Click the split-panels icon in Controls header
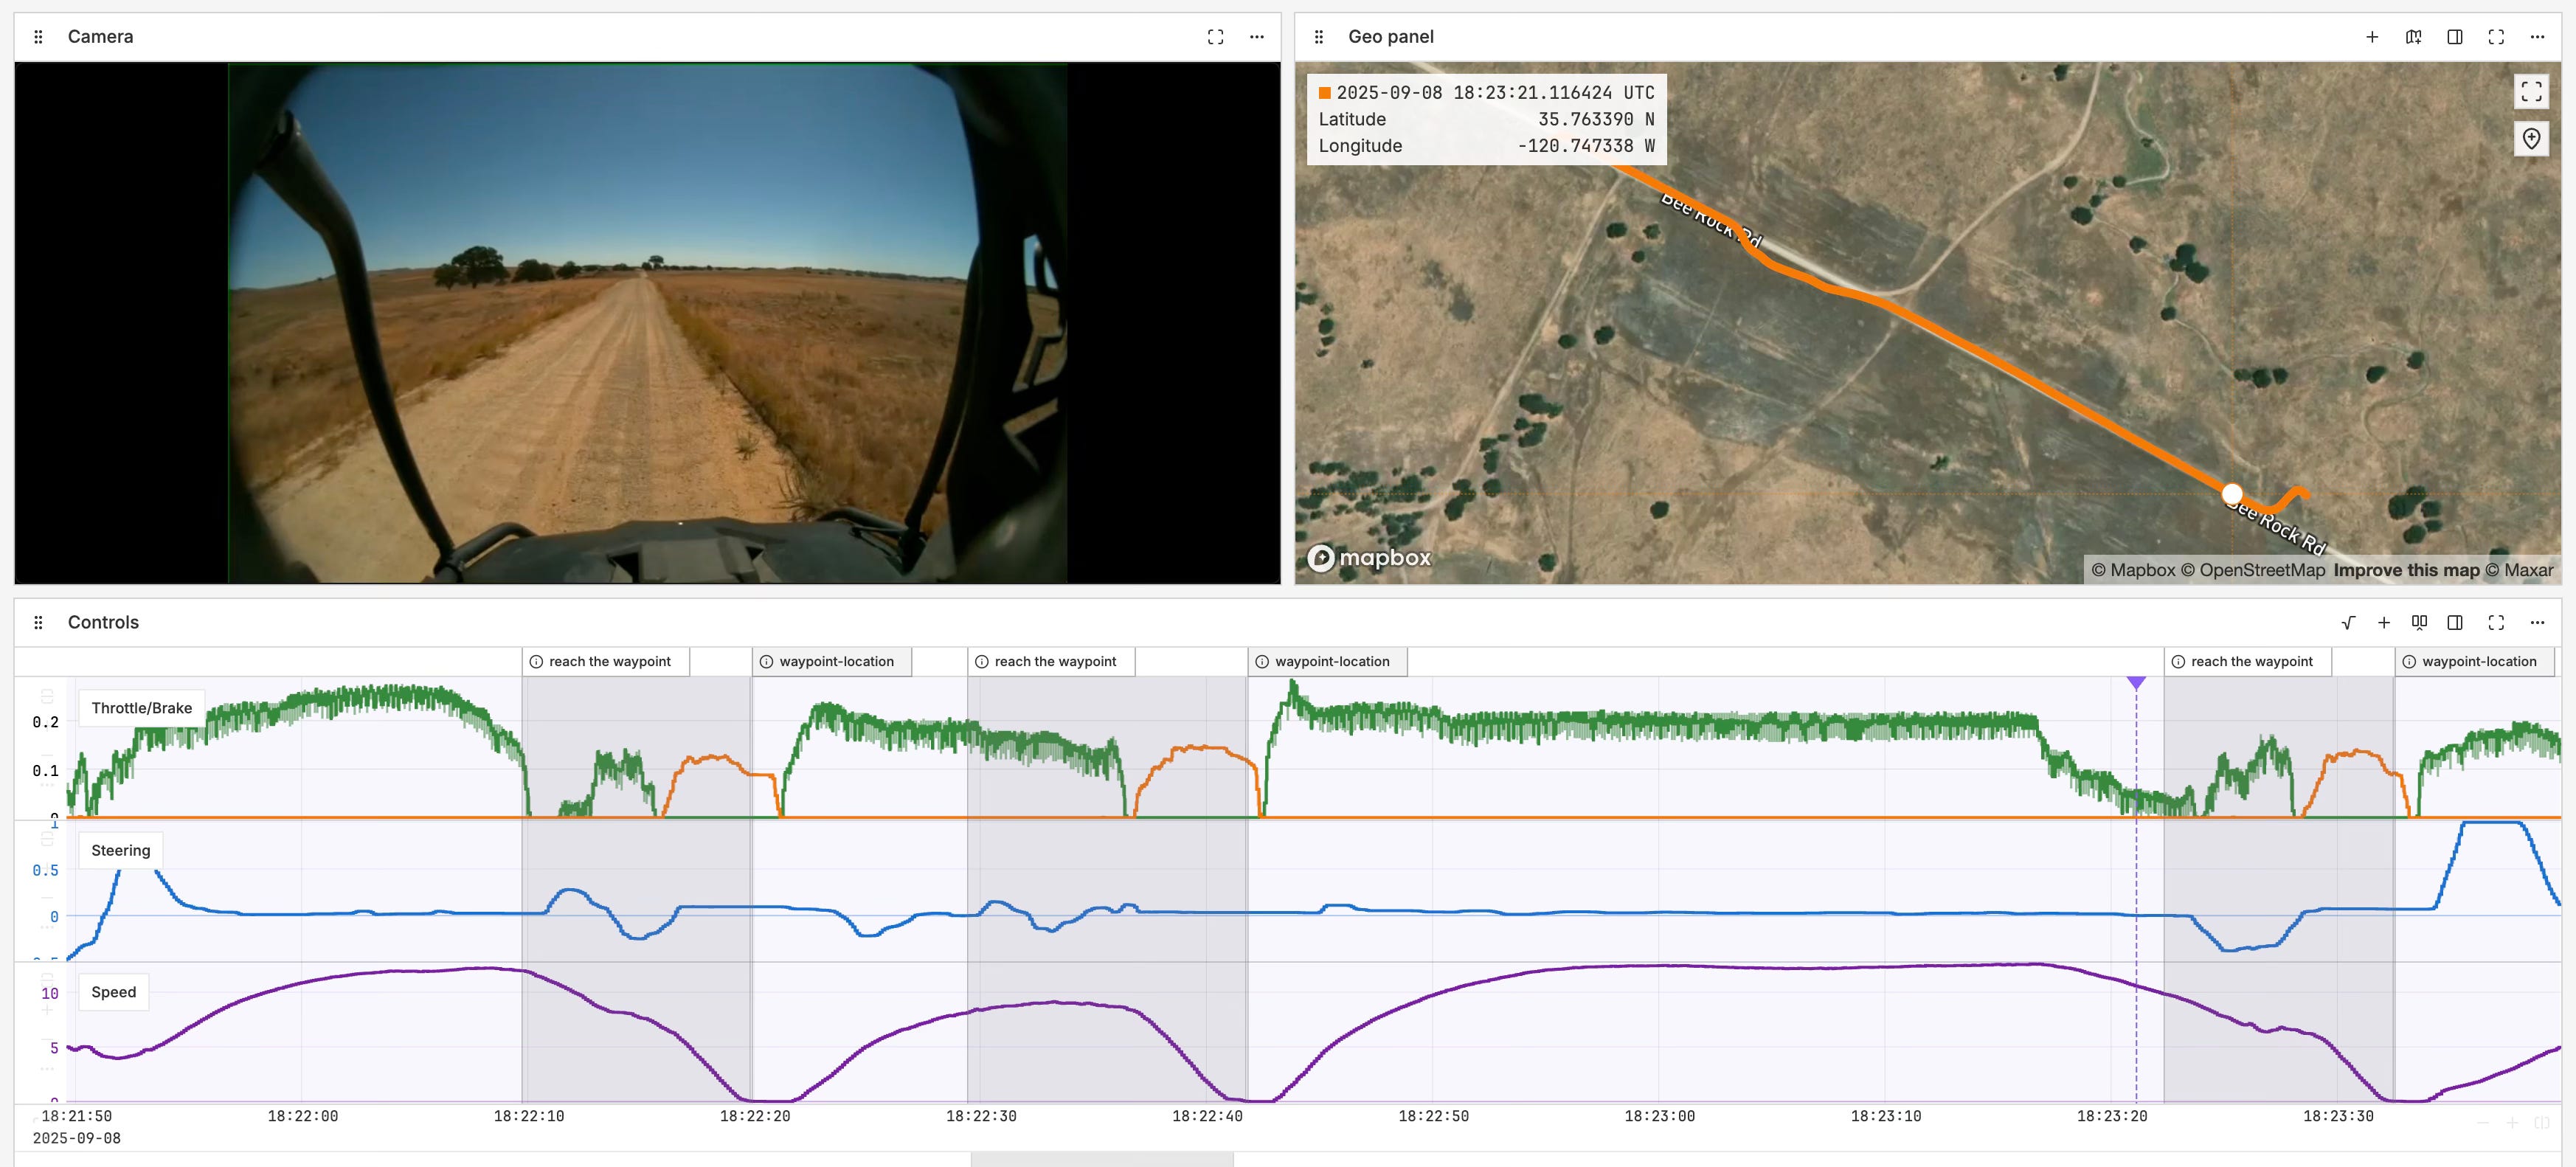 click(2419, 623)
